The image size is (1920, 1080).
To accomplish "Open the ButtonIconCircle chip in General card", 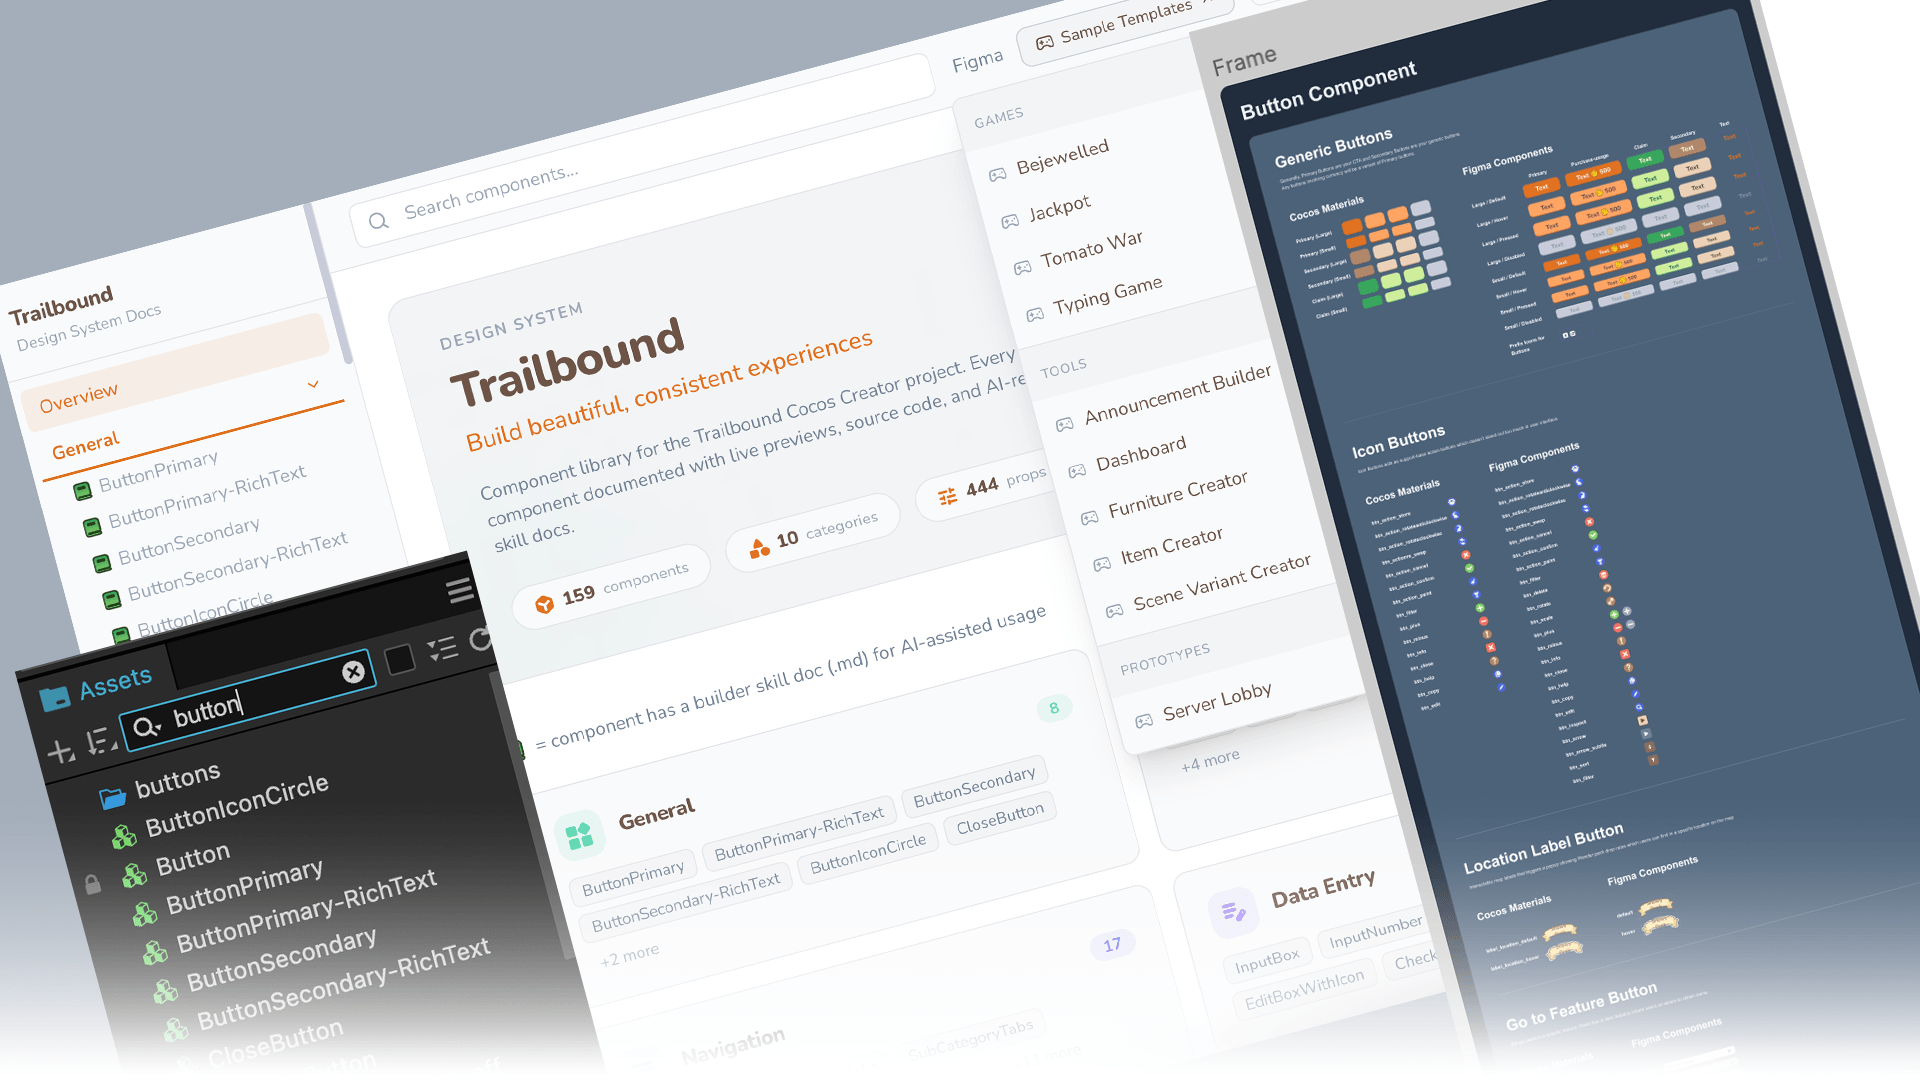I will [x=868, y=853].
